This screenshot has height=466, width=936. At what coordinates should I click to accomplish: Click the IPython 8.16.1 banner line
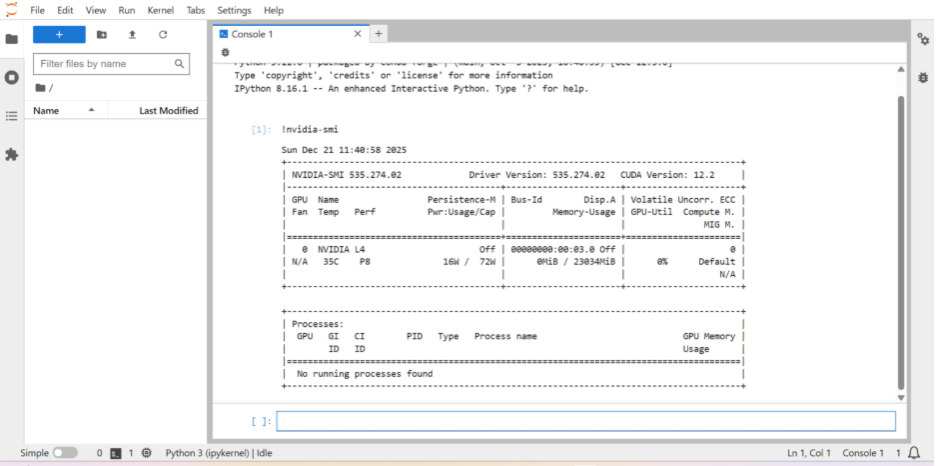(x=411, y=88)
